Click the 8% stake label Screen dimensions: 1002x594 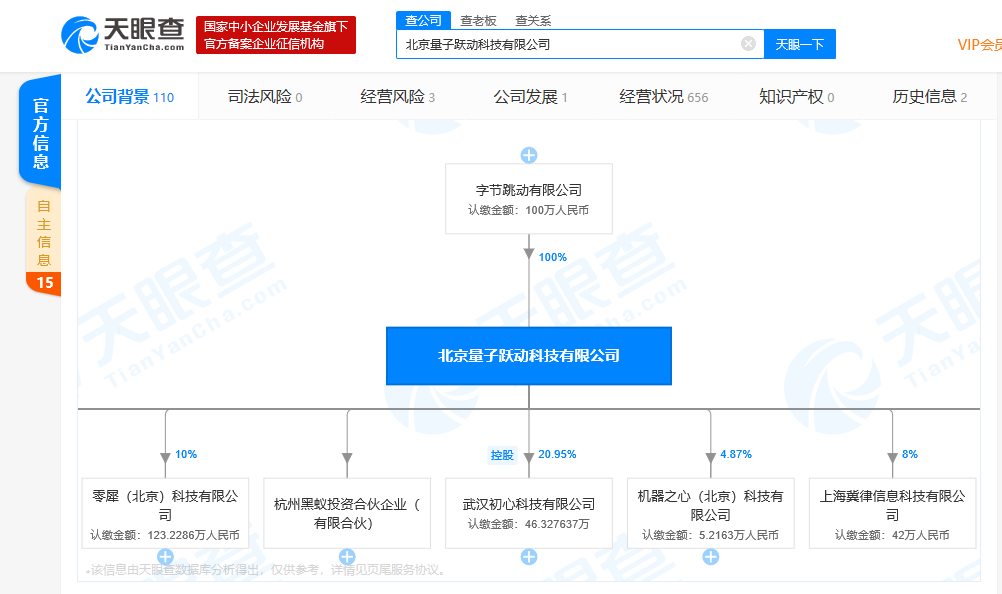910,454
